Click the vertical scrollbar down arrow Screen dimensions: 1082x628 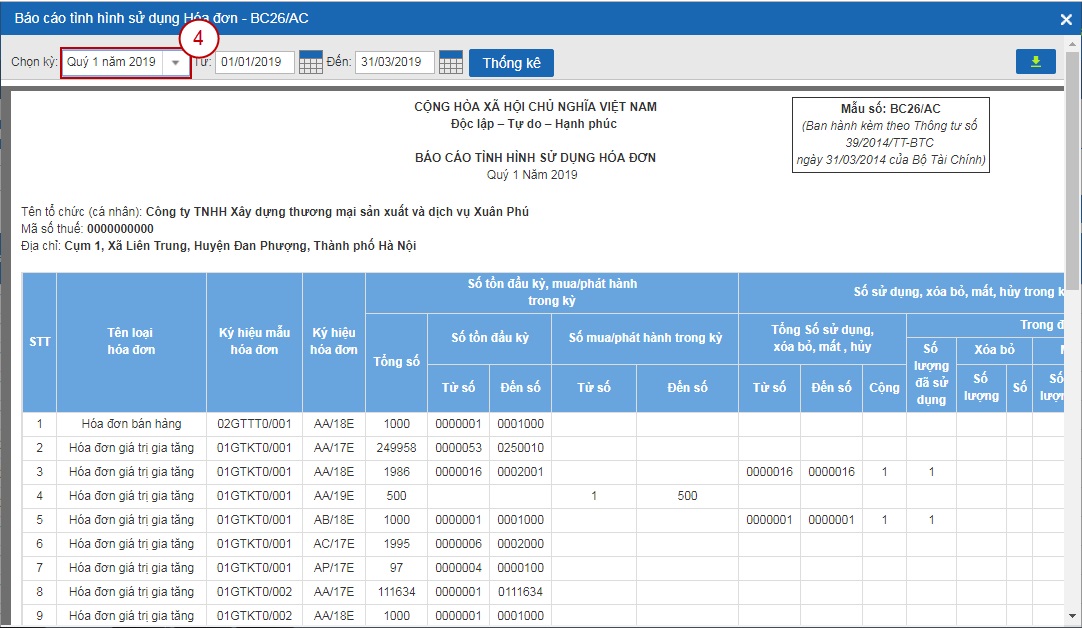point(1072,615)
